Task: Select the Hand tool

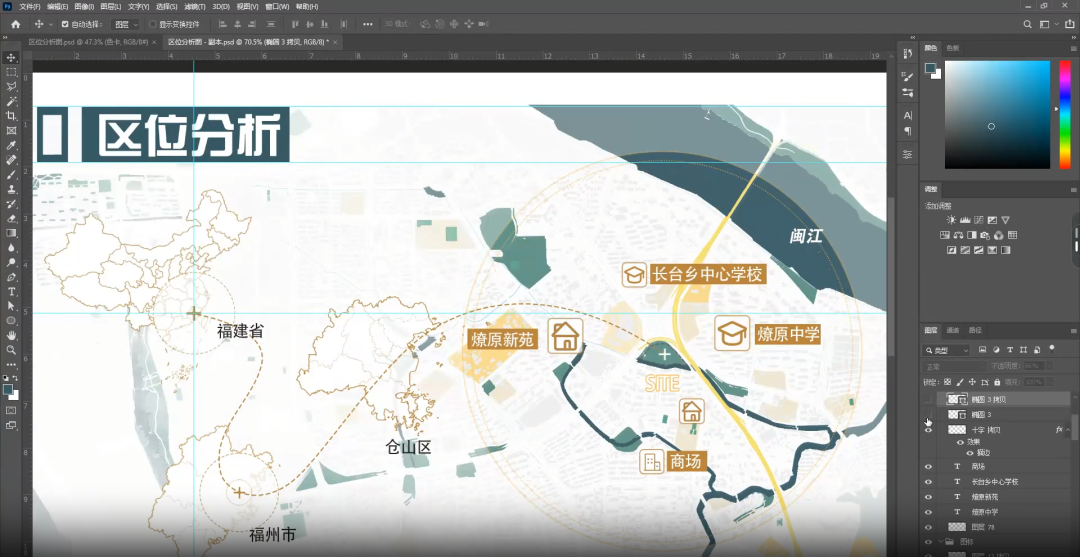Action: coord(11,335)
